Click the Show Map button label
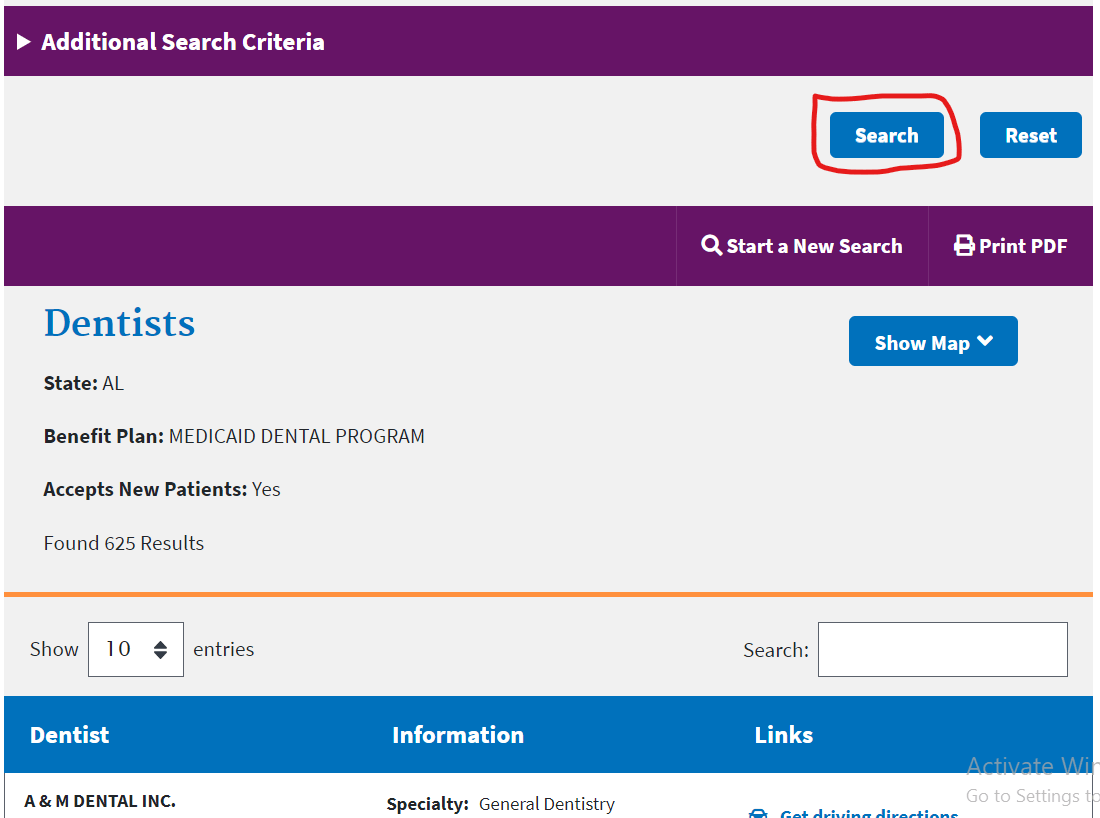This screenshot has width=1100, height=818. 921,343
